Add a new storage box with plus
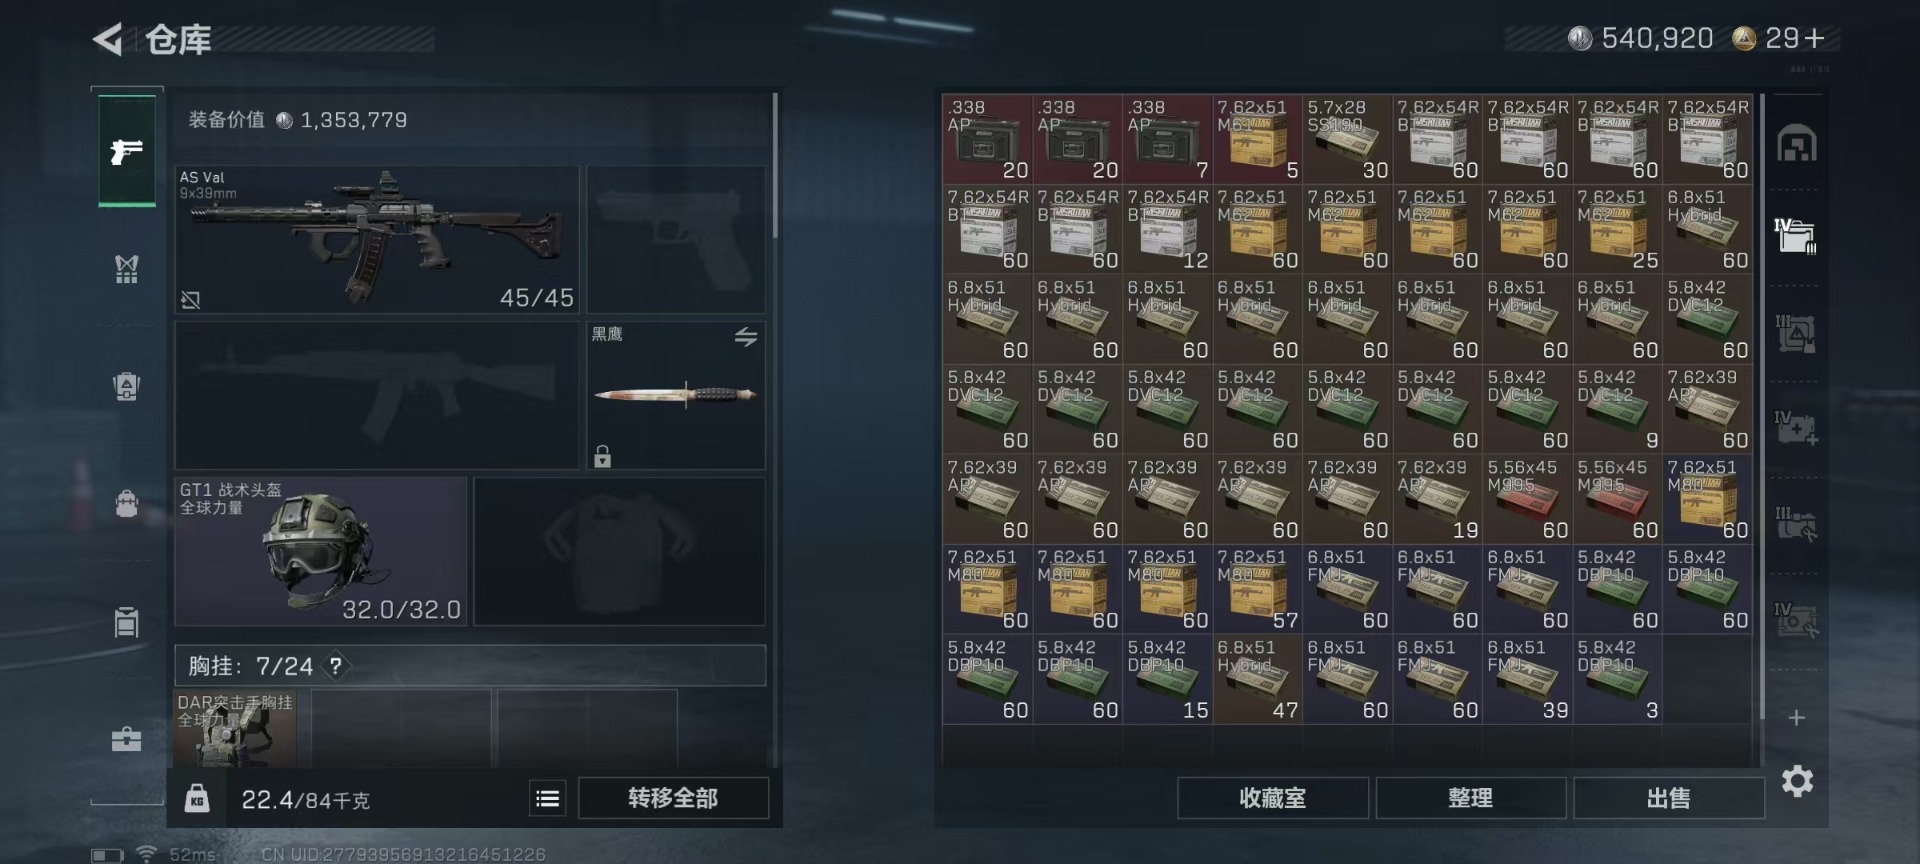1920x864 pixels. pos(1796,718)
